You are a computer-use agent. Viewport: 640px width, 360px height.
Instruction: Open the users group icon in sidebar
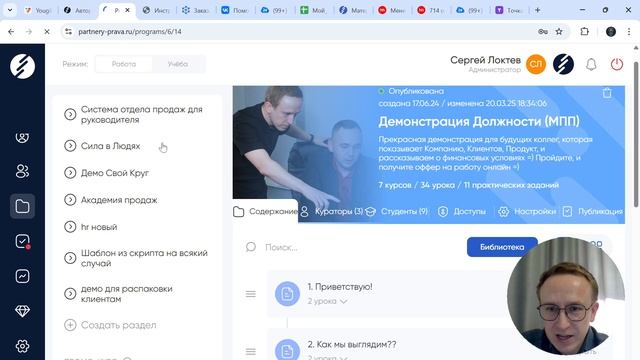(22, 171)
